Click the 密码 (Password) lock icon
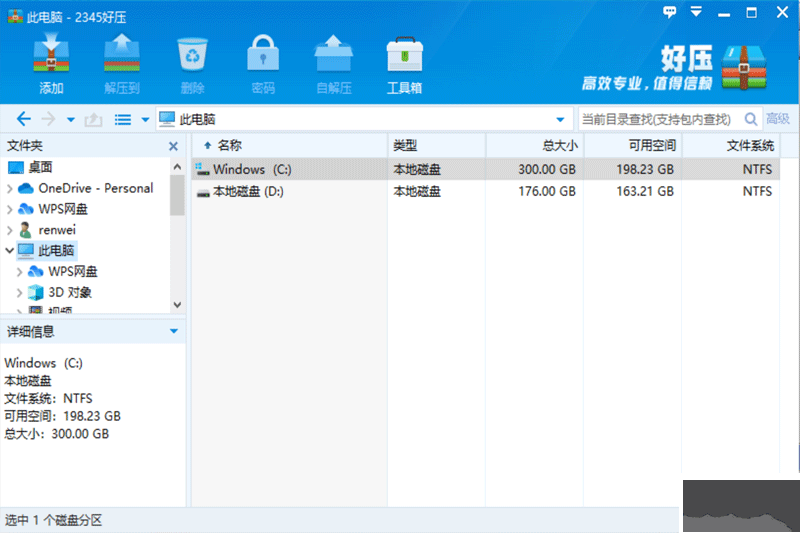Screen dimensions: 800x533 pos(263,53)
